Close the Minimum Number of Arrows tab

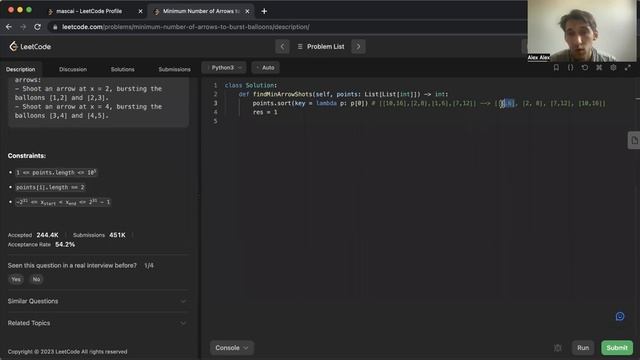247,11
